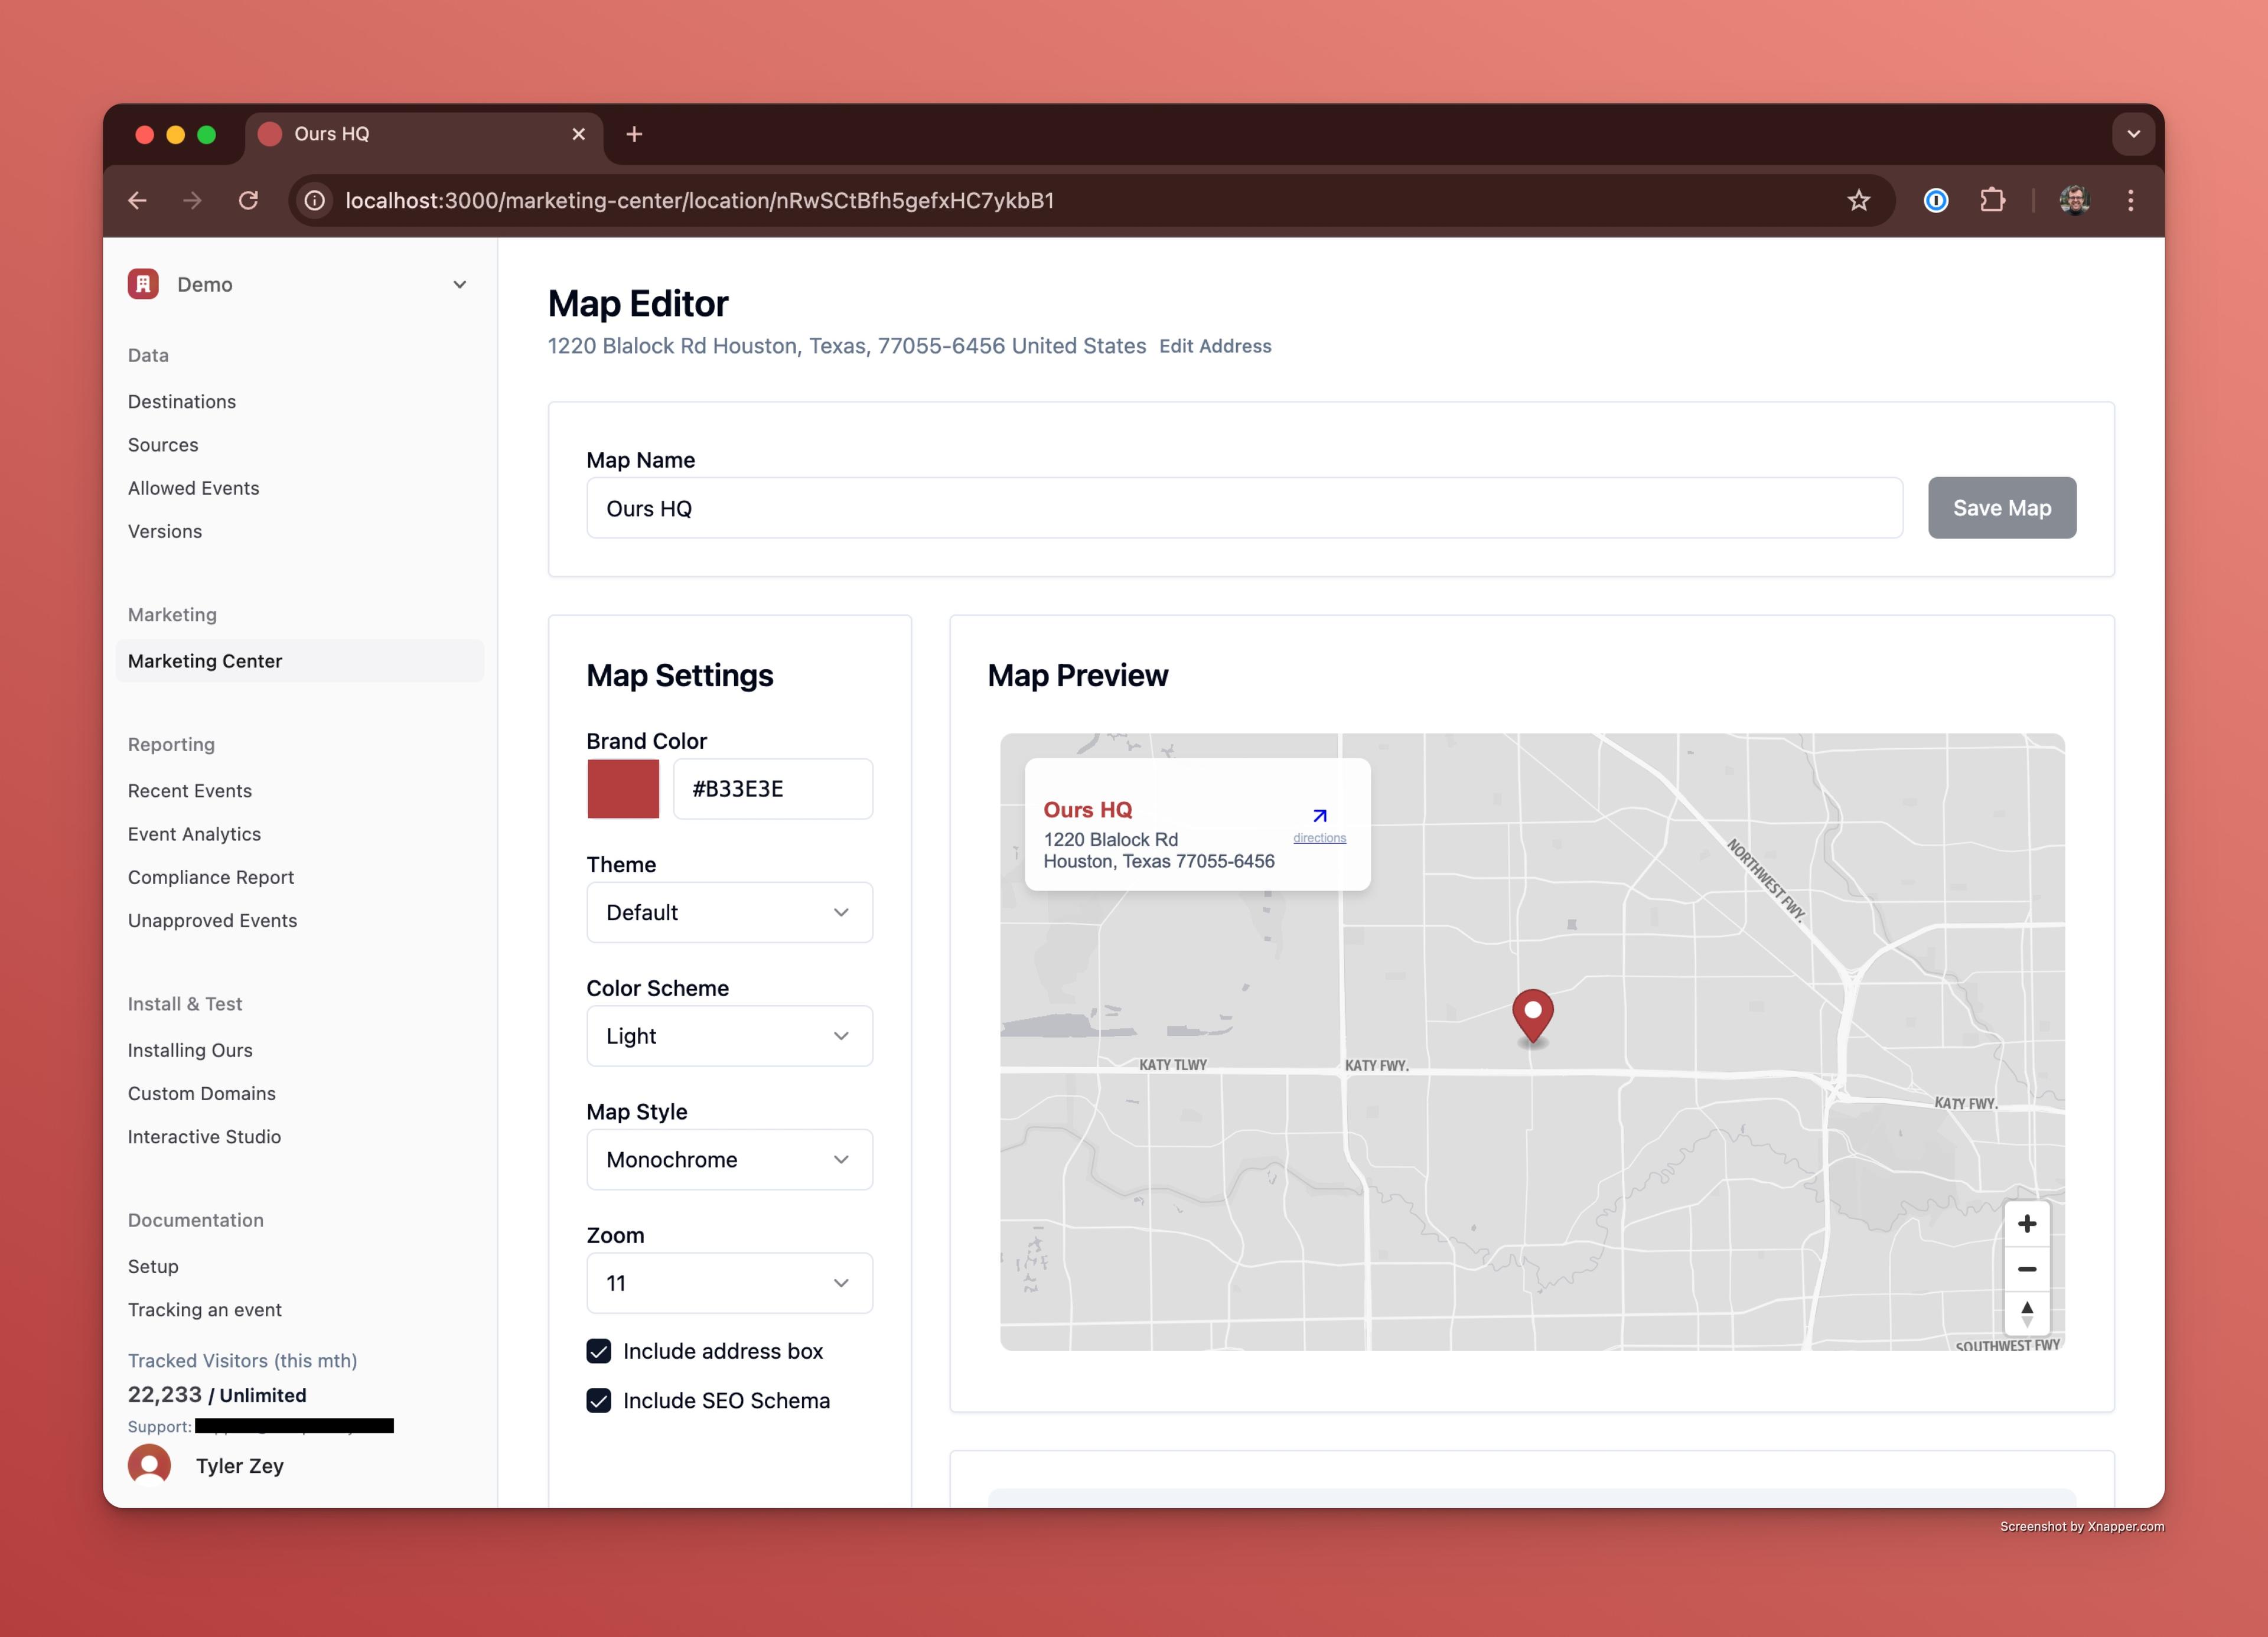The height and width of the screenshot is (1637, 2268).
Task: Click the directions arrow icon in address box
Action: pyautogui.click(x=1319, y=816)
